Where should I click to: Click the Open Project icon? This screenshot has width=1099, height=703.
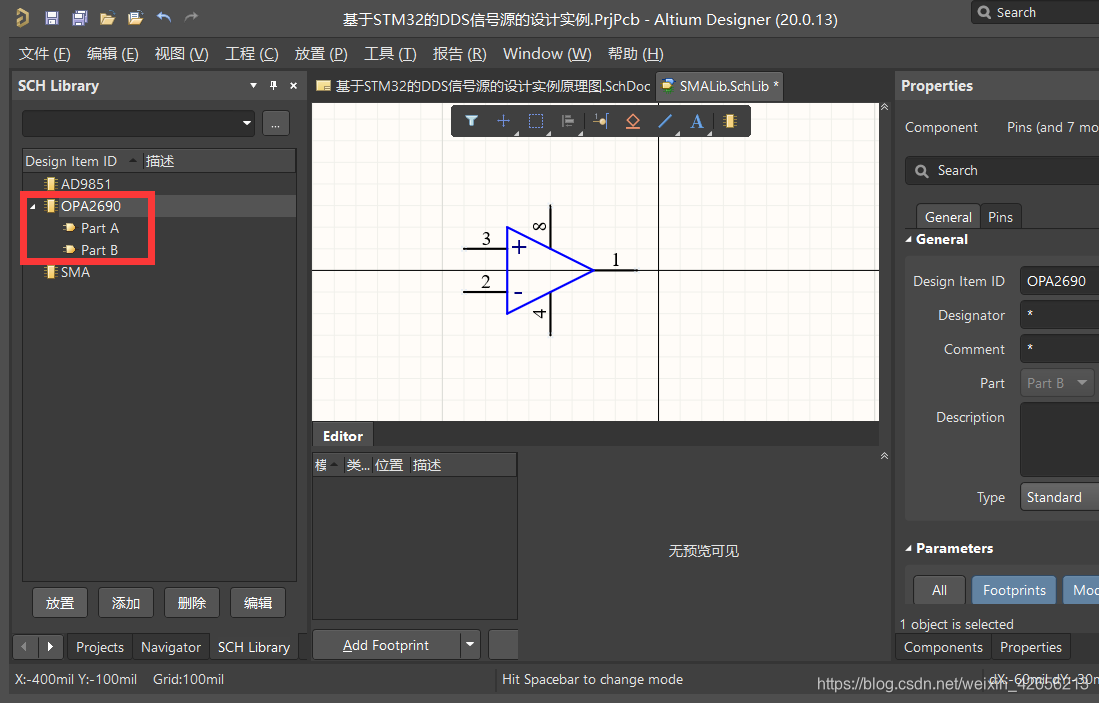135,18
